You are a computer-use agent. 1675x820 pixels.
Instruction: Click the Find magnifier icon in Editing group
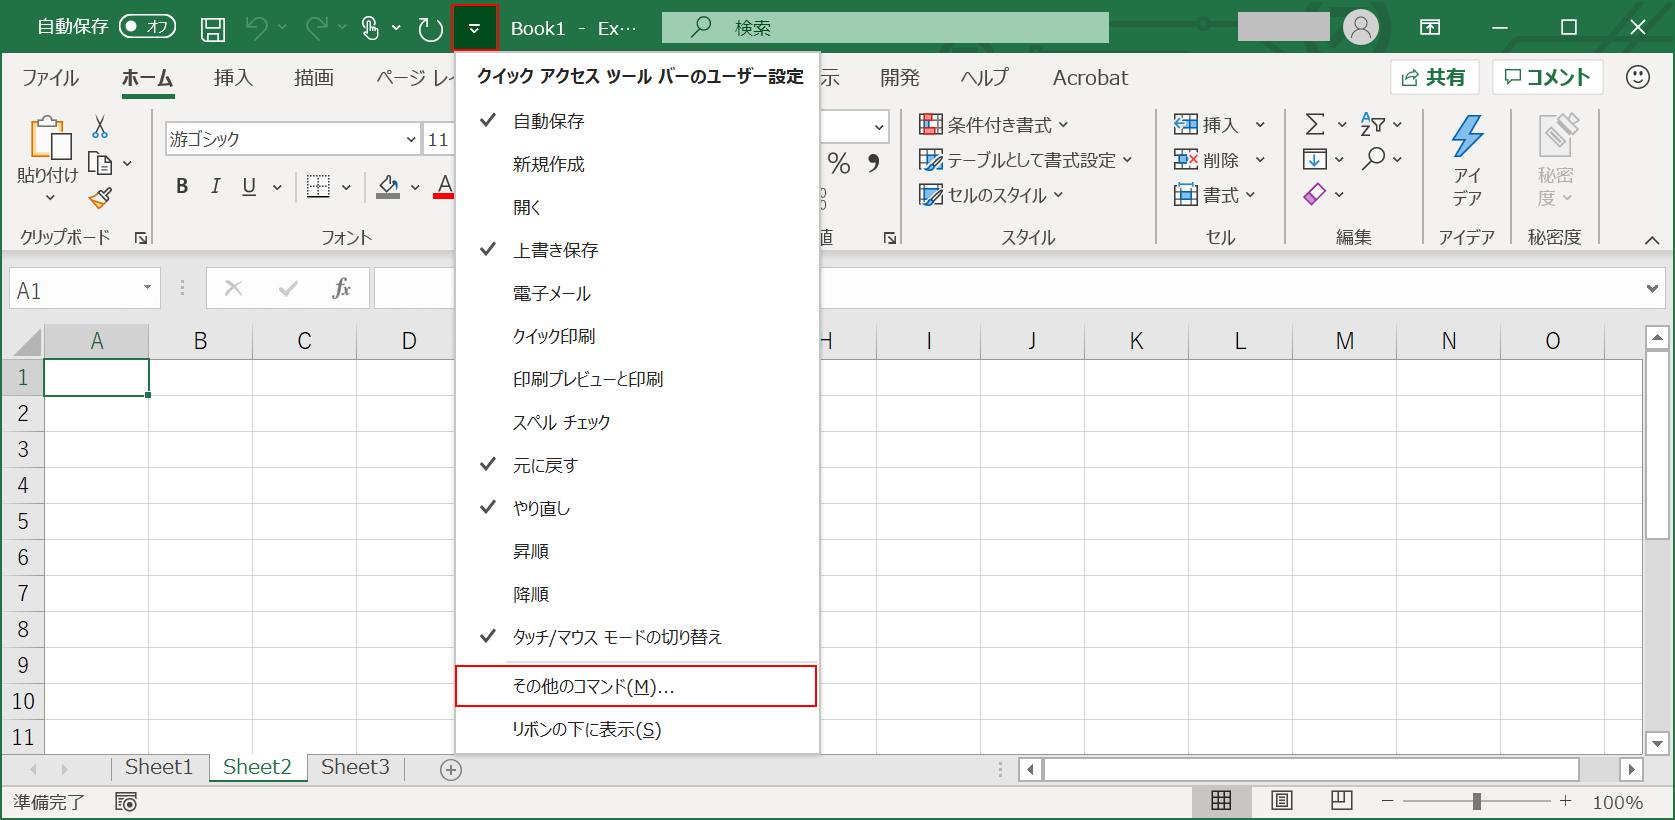tap(1374, 158)
